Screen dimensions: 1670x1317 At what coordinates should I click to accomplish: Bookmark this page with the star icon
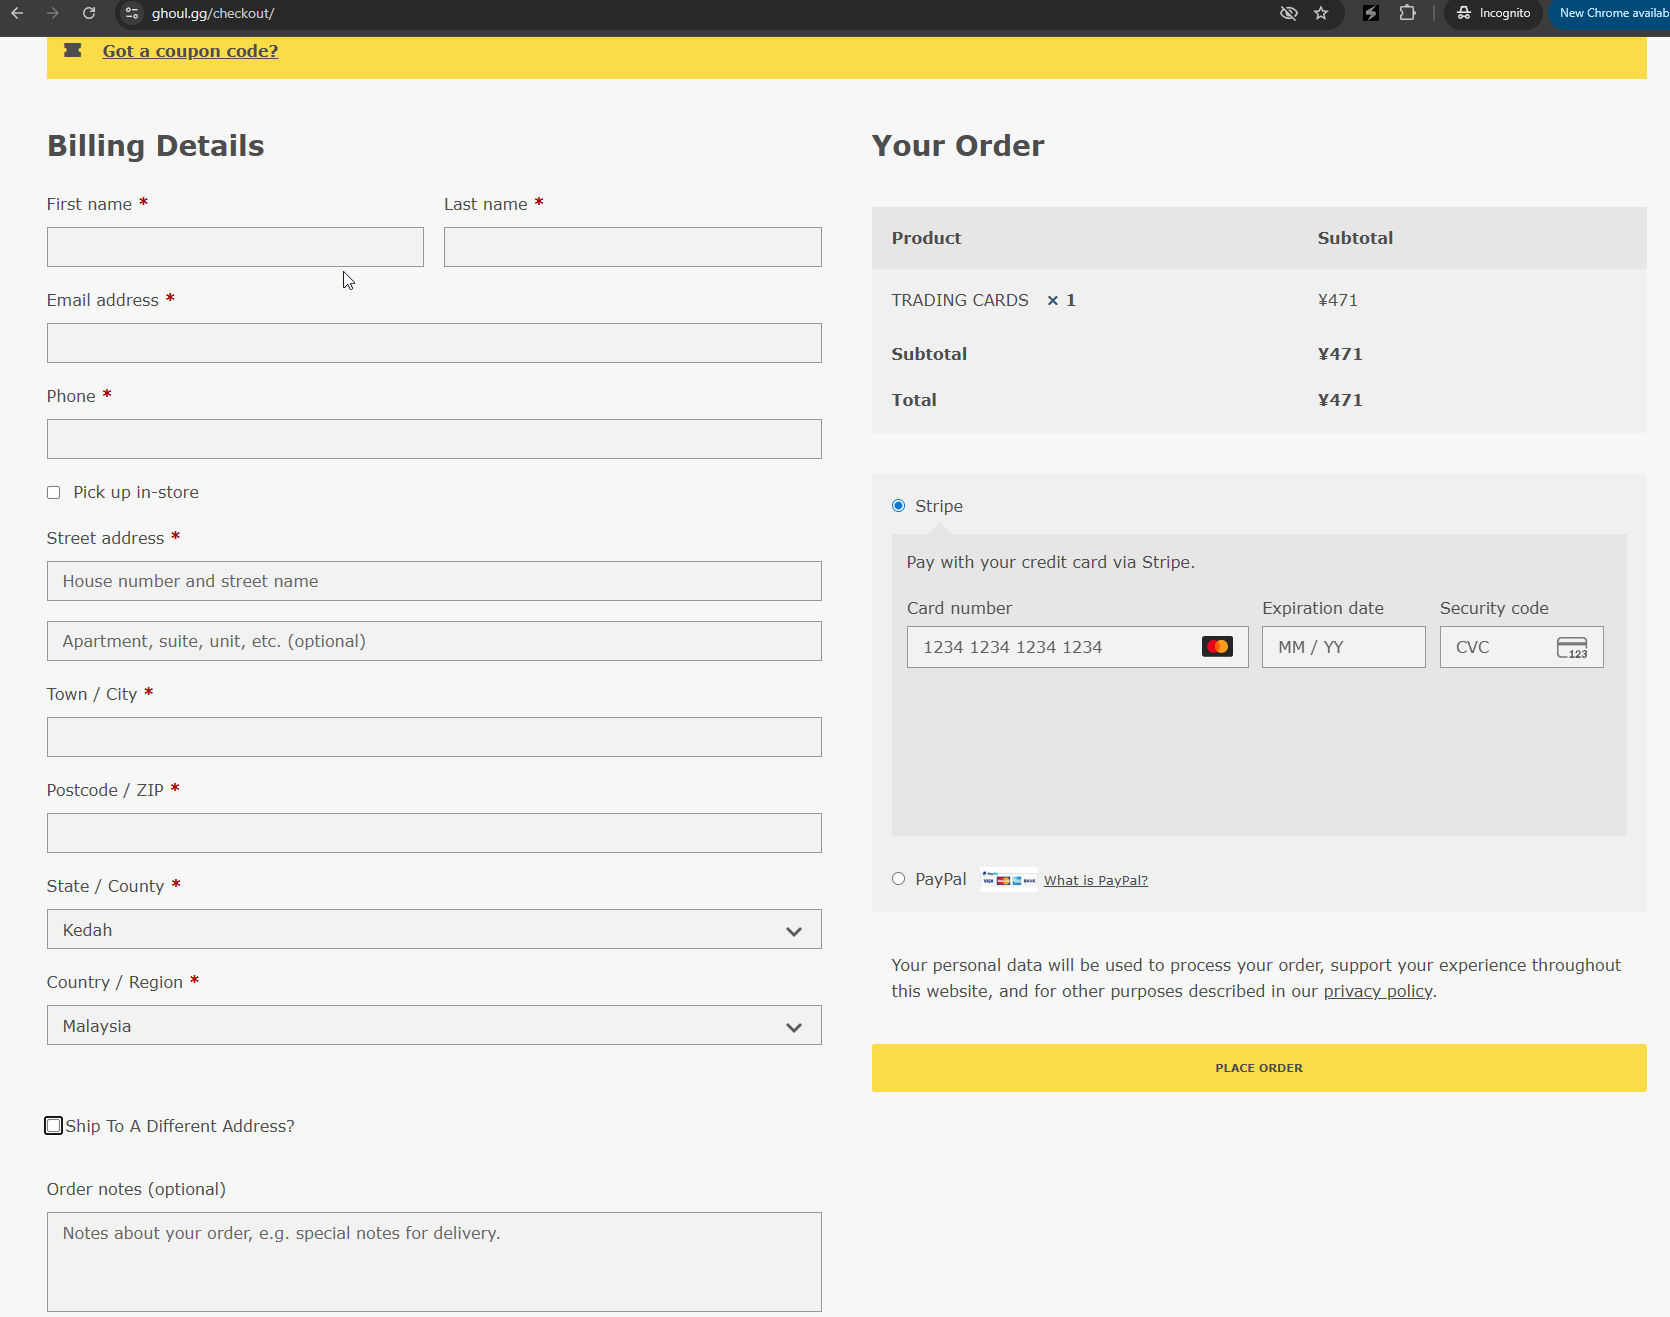[x=1321, y=13]
